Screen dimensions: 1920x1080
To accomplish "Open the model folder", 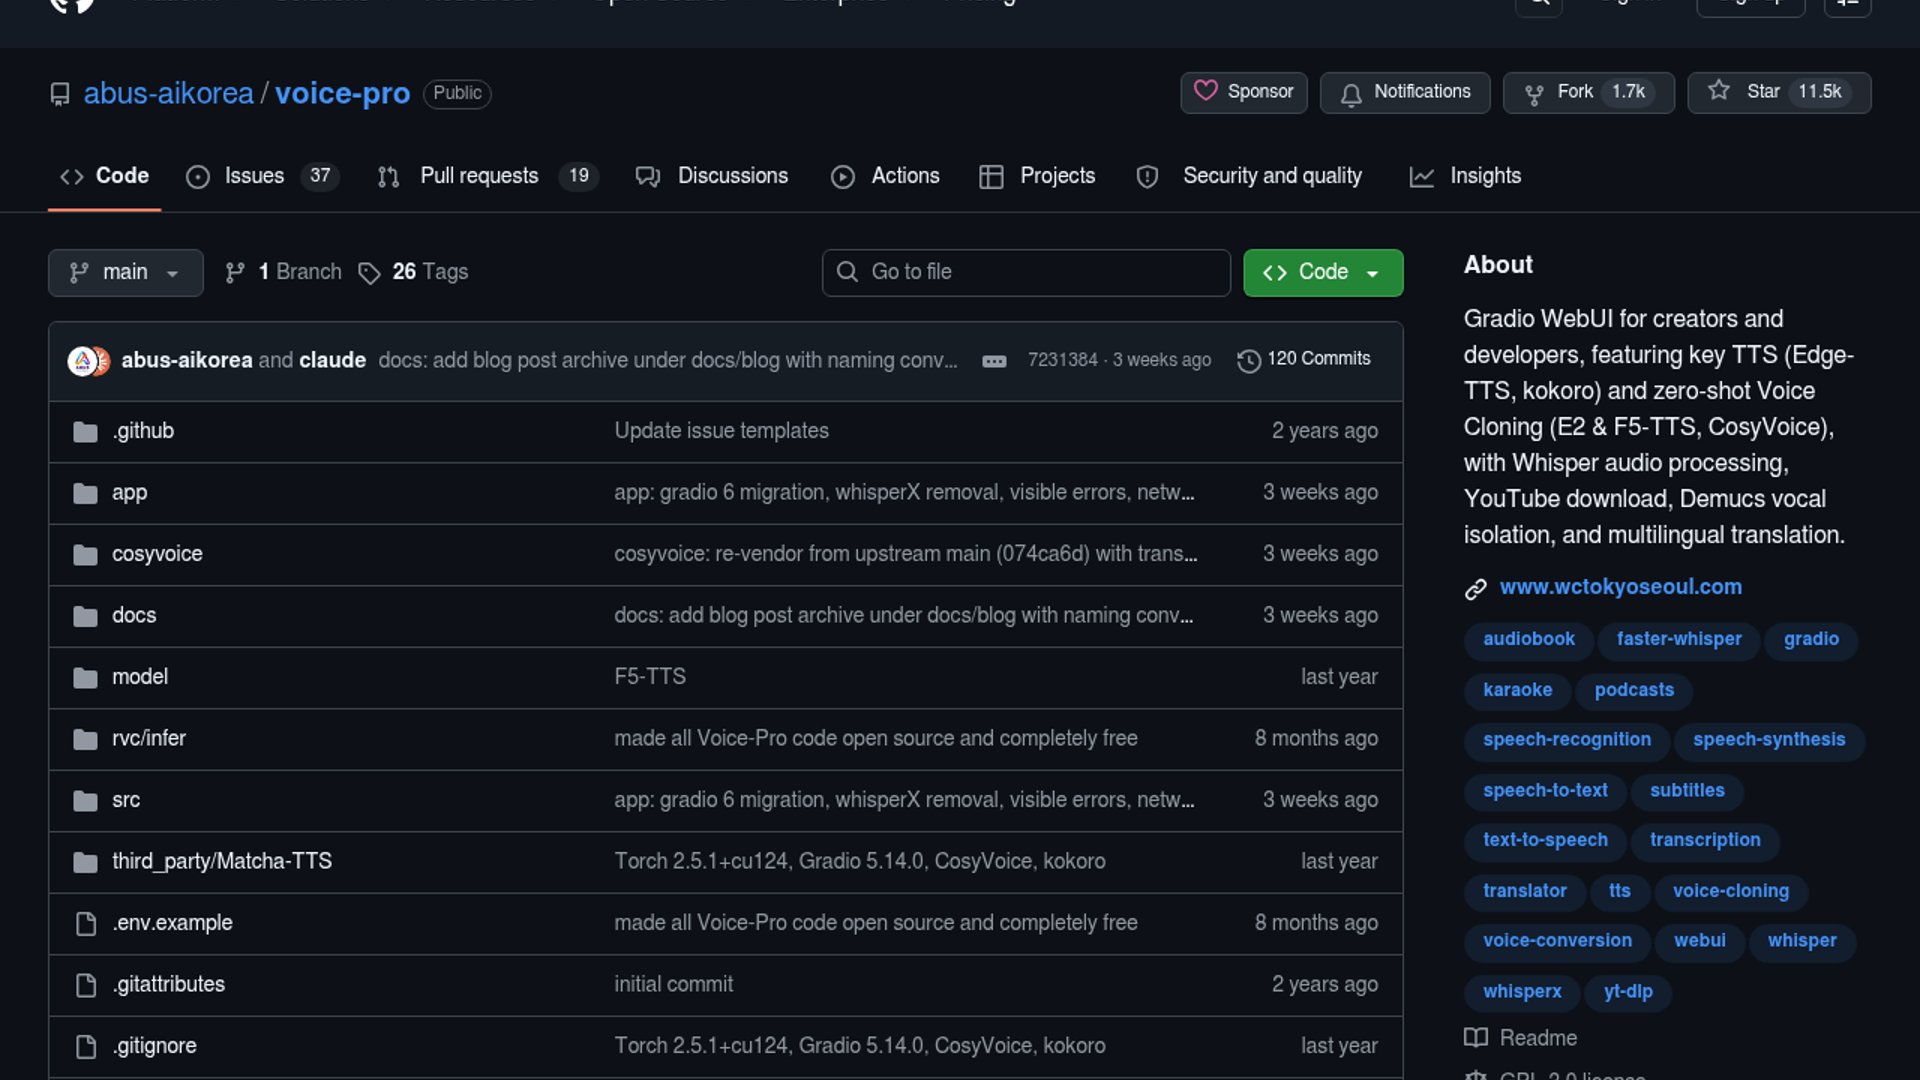I will coord(140,677).
